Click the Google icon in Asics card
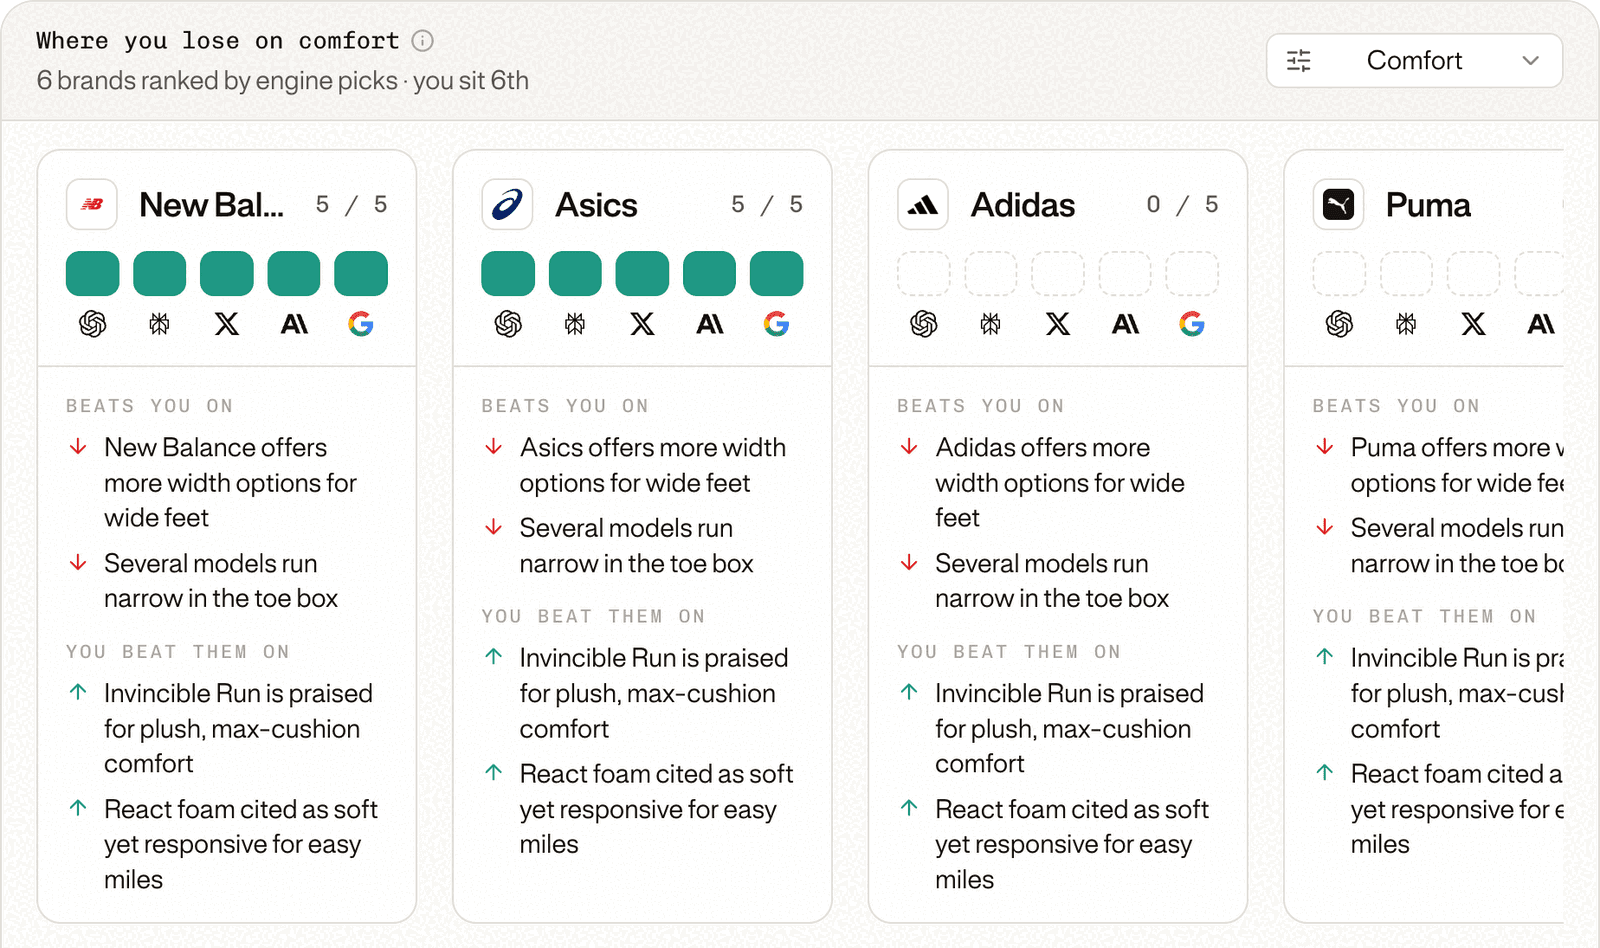 pyautogui.click(x=777, y=324)
